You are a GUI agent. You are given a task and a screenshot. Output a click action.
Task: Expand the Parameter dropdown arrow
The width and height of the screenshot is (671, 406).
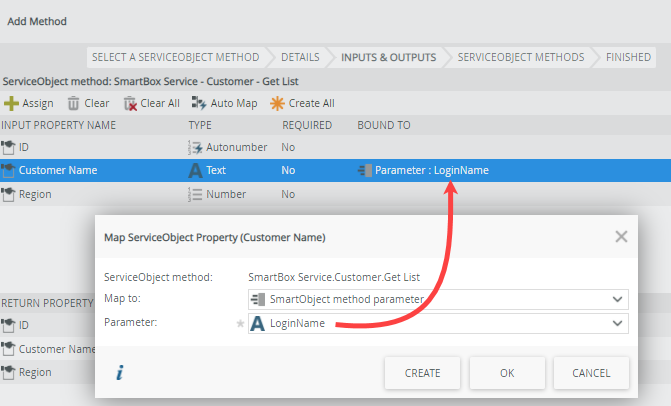coord(617,323)
